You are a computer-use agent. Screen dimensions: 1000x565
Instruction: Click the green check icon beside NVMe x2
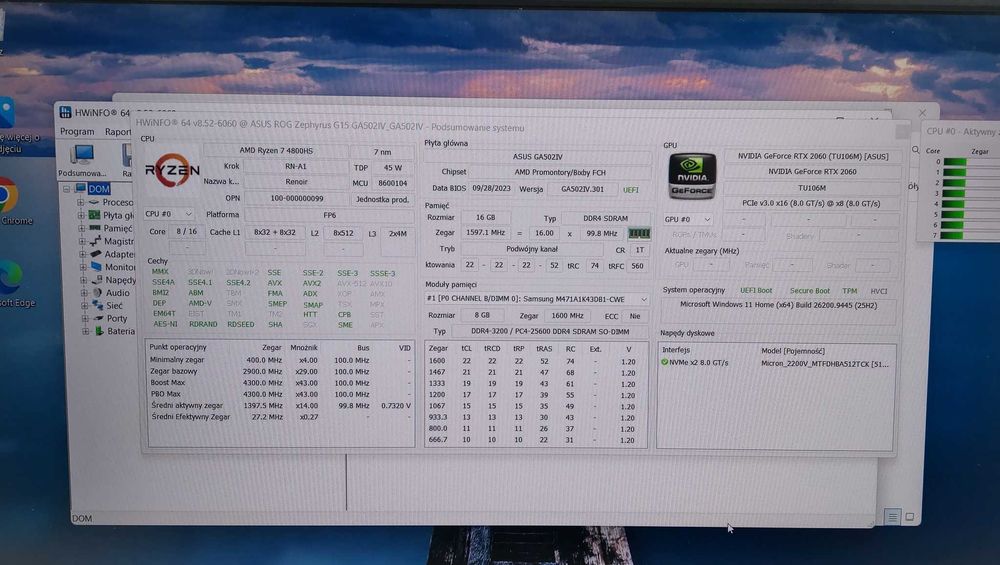(x=664, y=362)
